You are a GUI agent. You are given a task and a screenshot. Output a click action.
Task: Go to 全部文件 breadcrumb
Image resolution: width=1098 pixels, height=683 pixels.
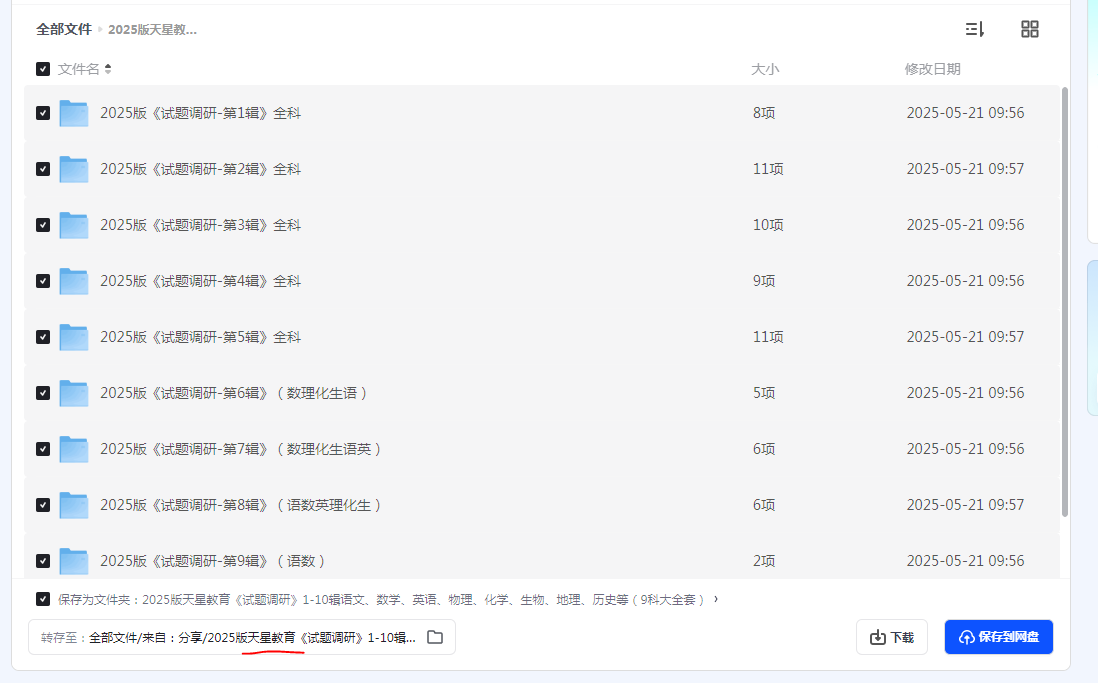[64, 29]
